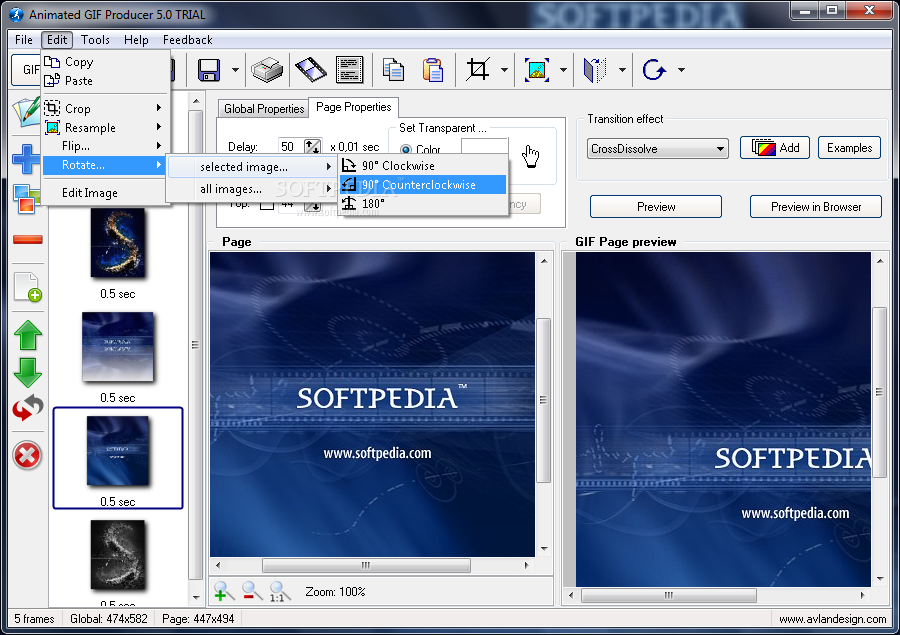Open the dropdown arrow beside Crop
This screenshot has height=635, width=900.
point(504,70)
